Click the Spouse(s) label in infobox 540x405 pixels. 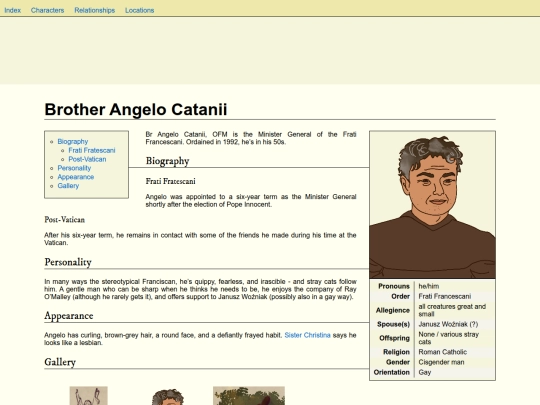point(393,324)
